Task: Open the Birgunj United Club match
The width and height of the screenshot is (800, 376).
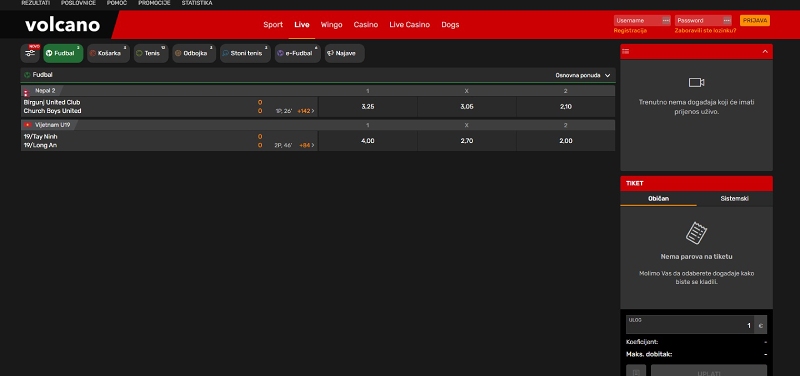Action: coord(52,103)
